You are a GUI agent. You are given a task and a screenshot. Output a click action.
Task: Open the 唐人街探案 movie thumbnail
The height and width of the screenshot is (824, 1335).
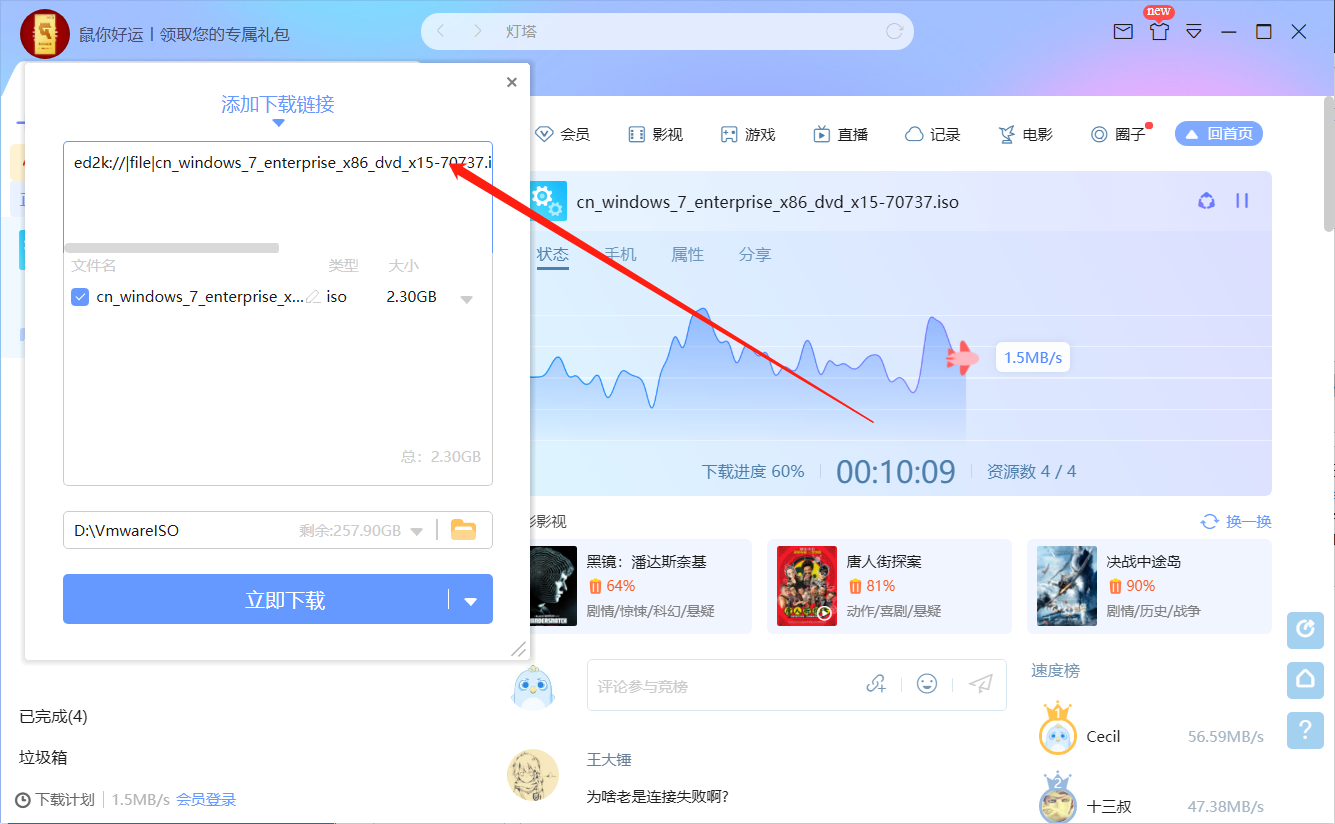(x=807, y=586)
